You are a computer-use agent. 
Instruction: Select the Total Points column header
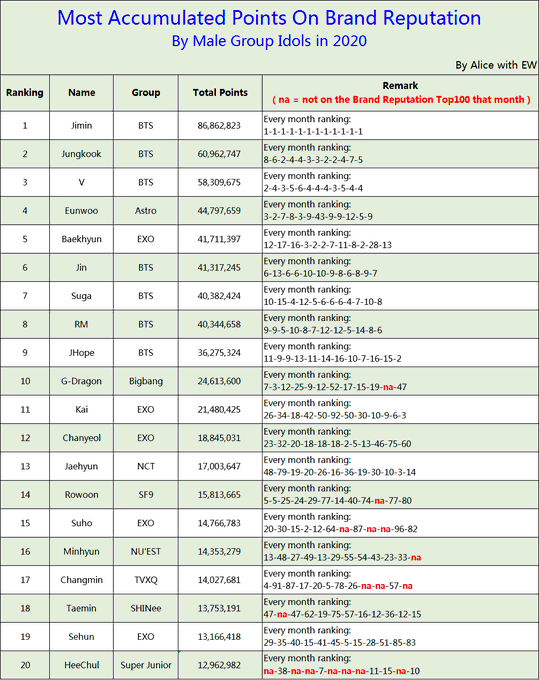coord(220,92)
